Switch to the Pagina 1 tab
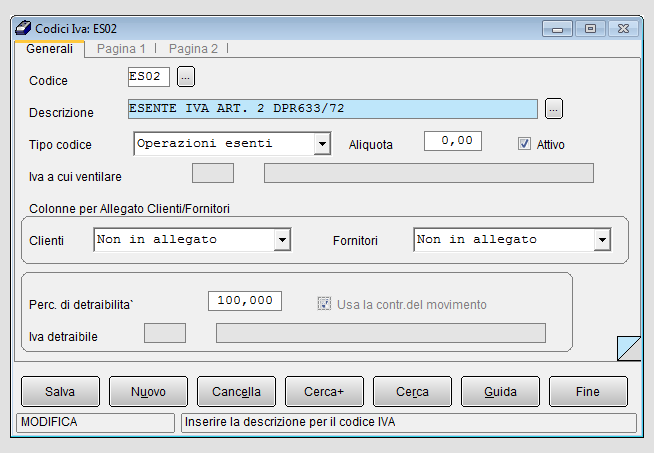 (x=121, y=49)
